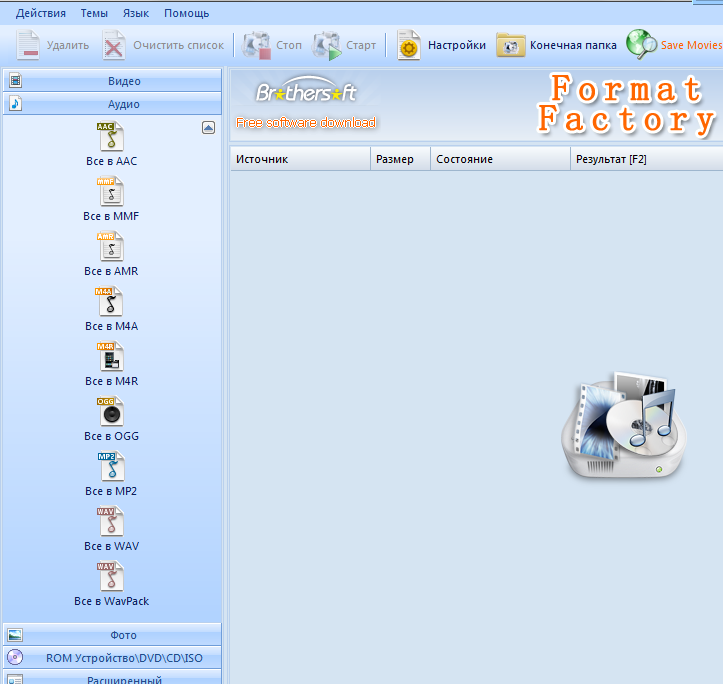Image resolution: width=723 pixels, height=684 pixels.
Task: Click the scroll-up arrow in the audio list
Action: click(208, 128)
